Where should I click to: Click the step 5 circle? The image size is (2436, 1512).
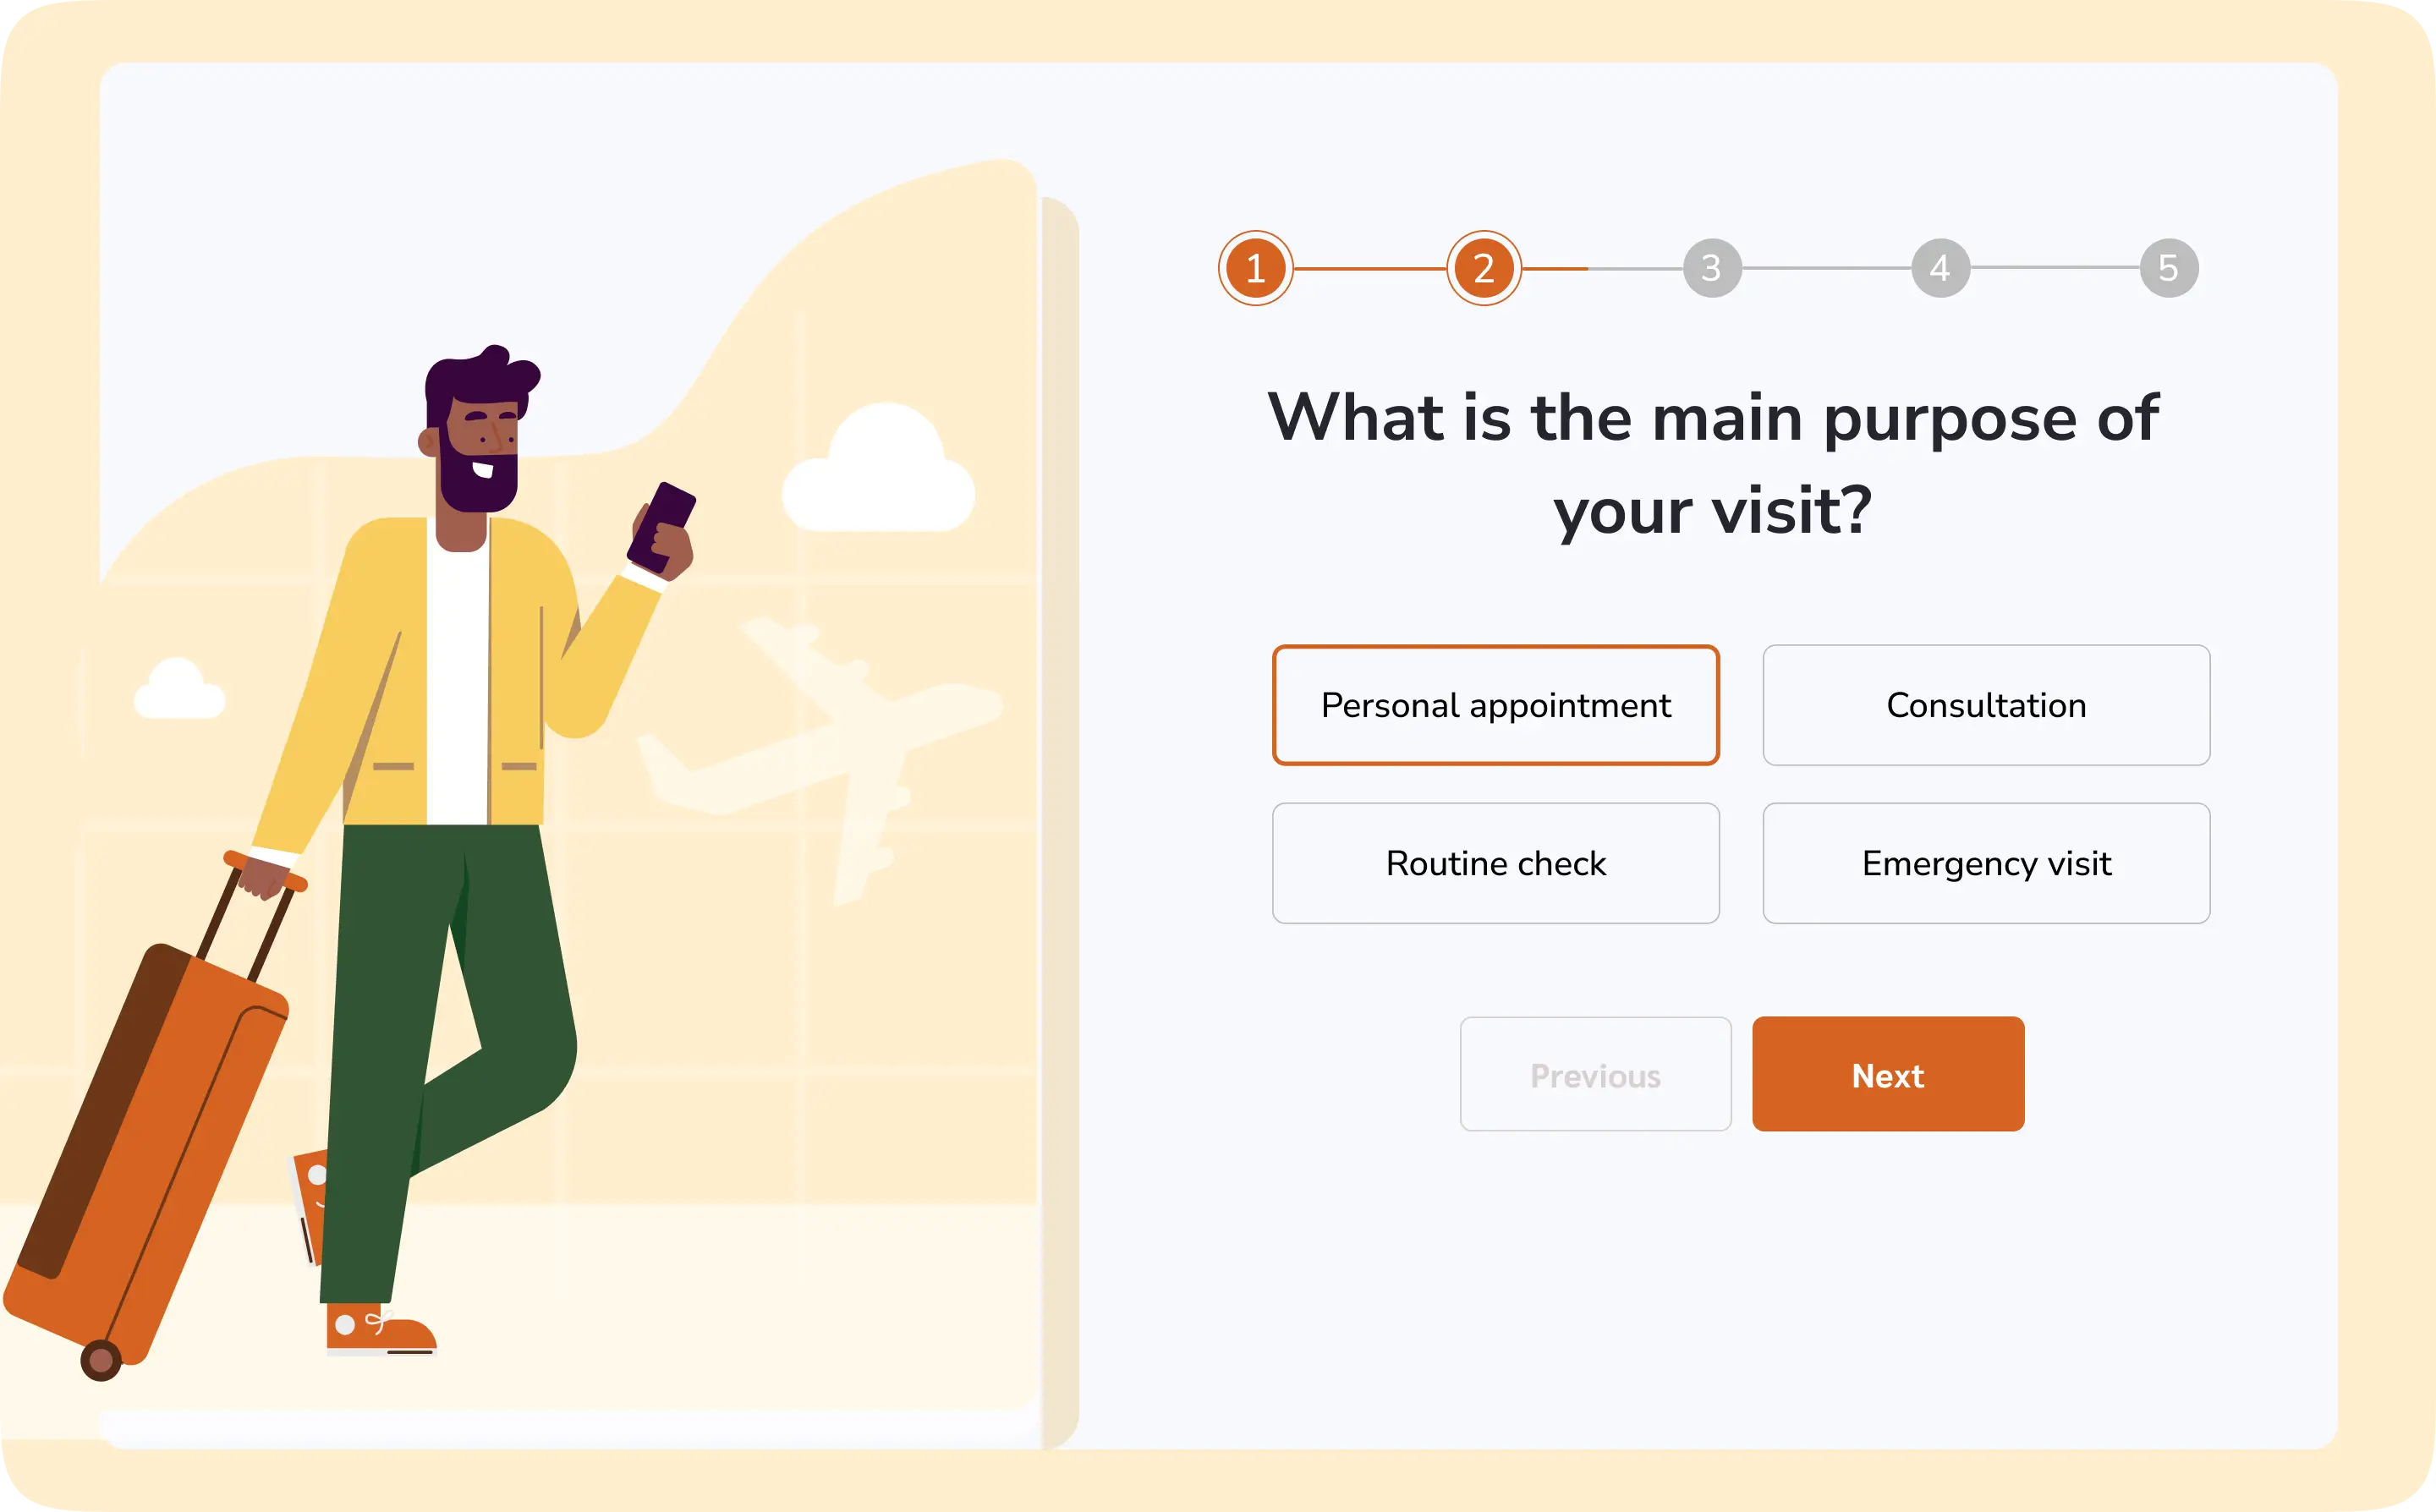click(x=2168, y=268)
